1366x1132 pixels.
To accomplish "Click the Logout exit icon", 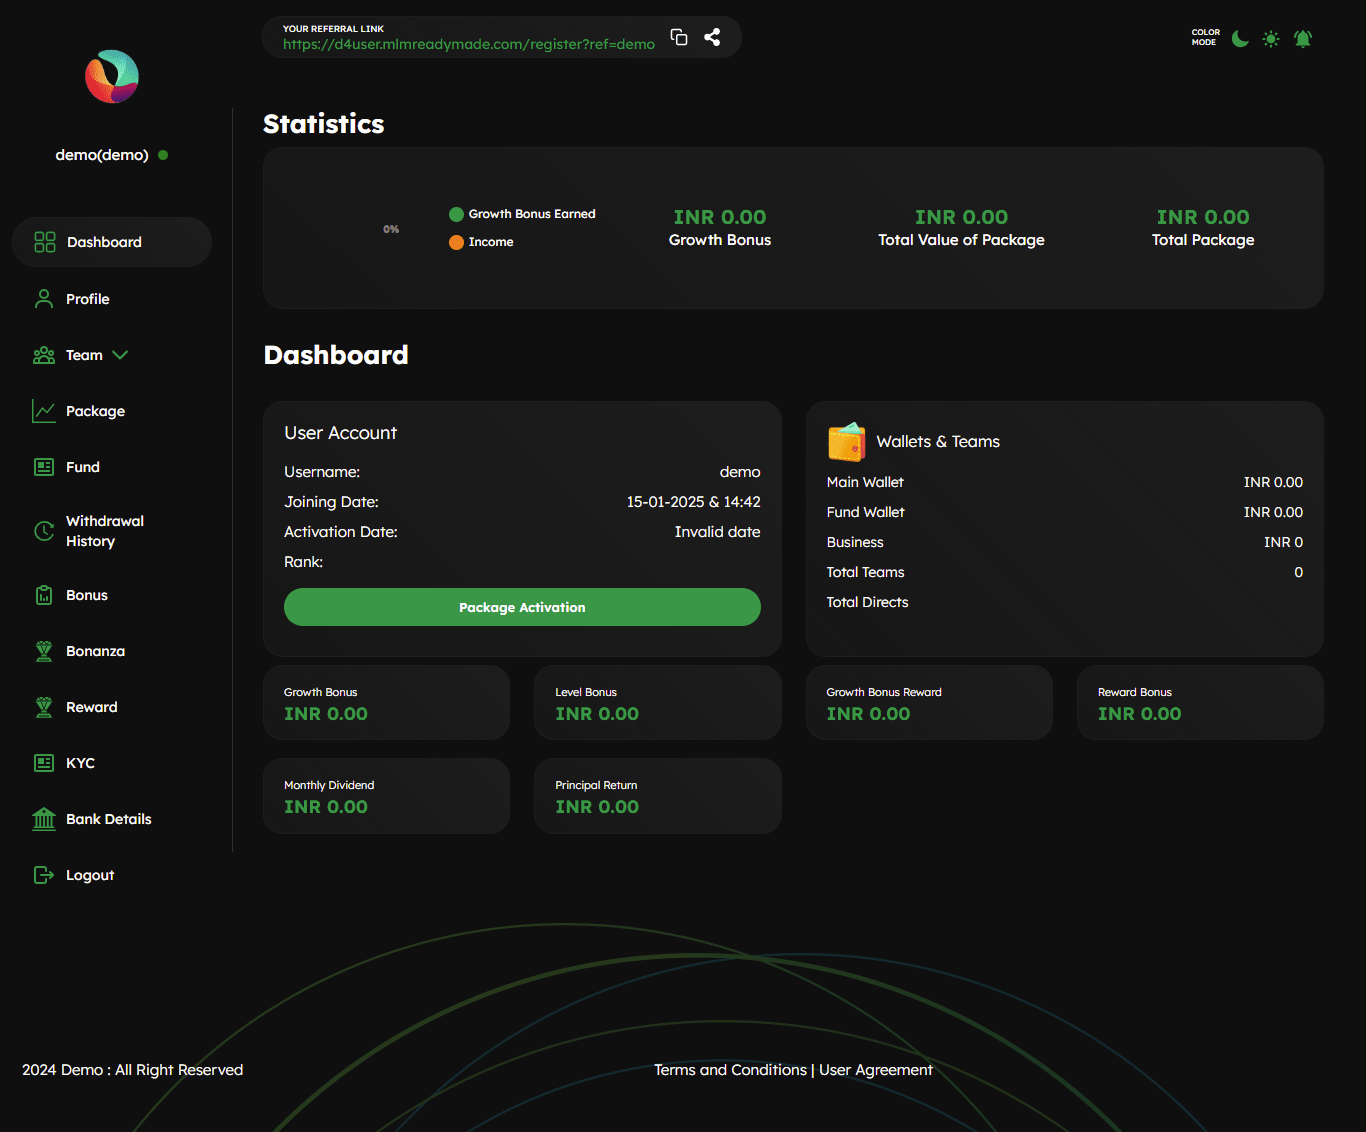I will tap(44, 875).
